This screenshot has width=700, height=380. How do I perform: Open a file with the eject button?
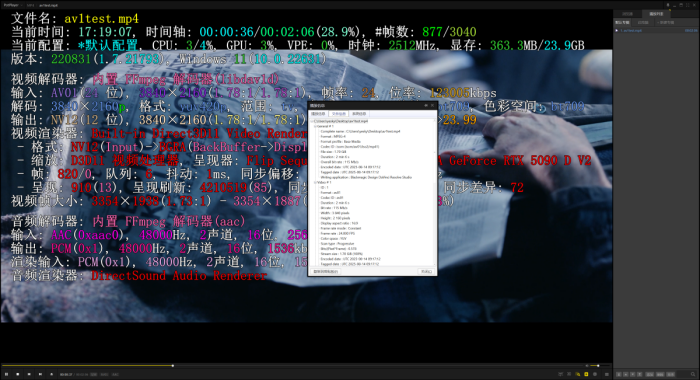pyautogui.click(x=51, y=374)
